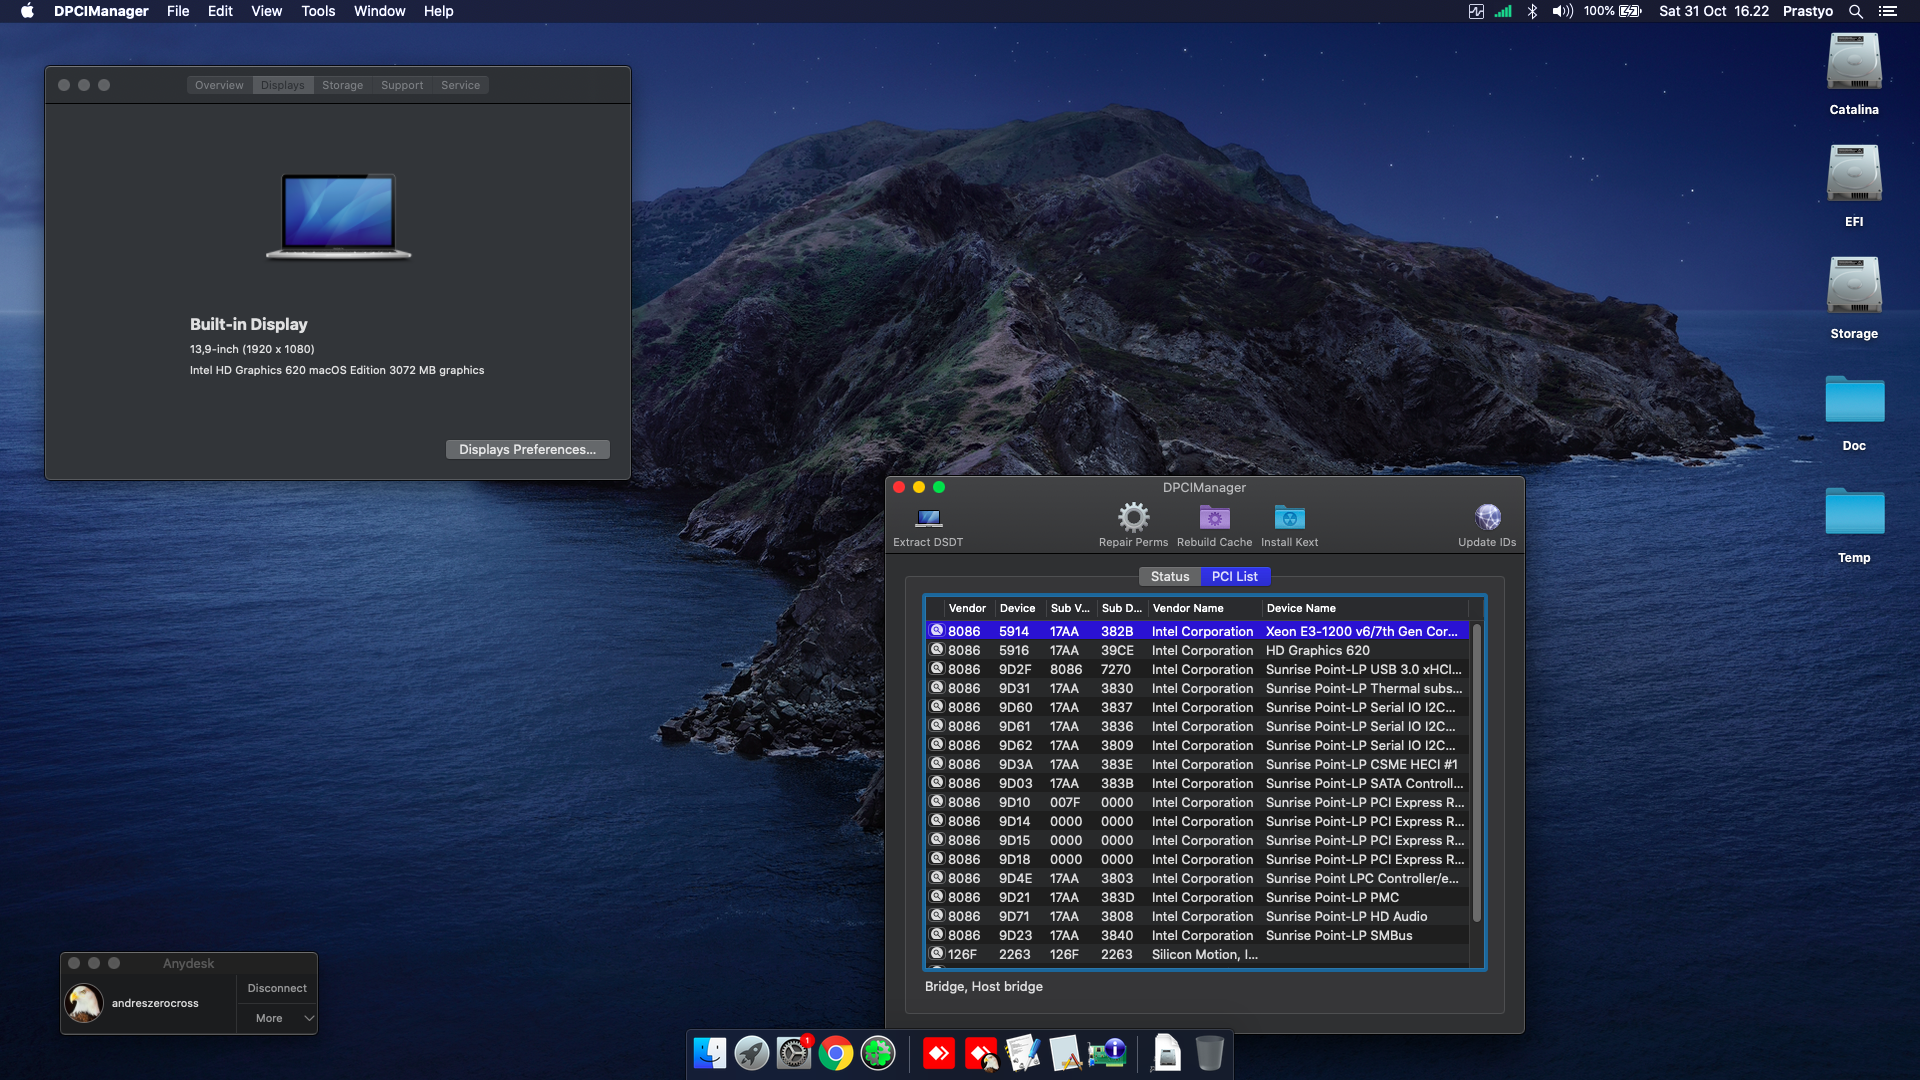Viewport: 1920px width, 1080px height.
Task: Sort PCI list by Device column header
Action: [1018, 608]
